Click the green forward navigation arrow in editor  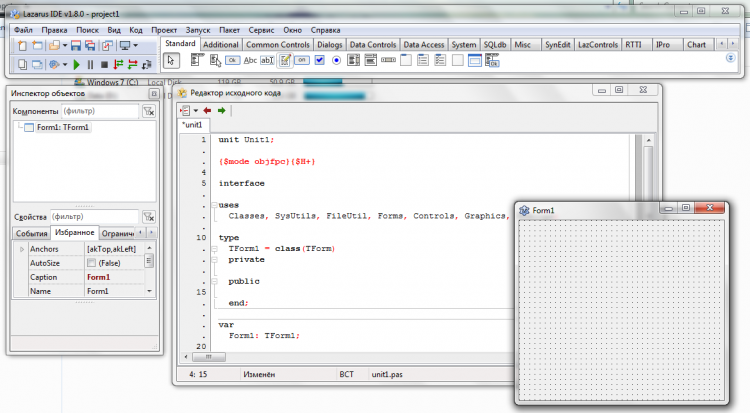(x=221, y=110)
